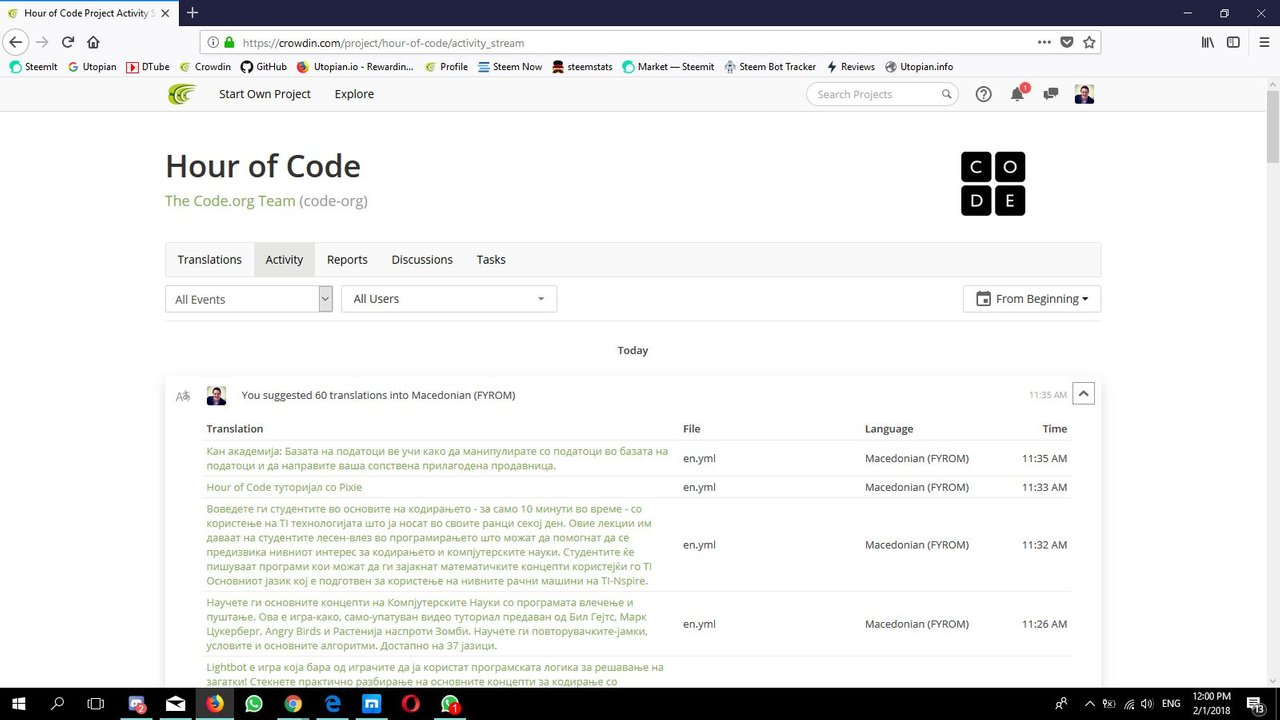
Task: Open Firefox hamburger menu
Action: tap(1262, 42)
